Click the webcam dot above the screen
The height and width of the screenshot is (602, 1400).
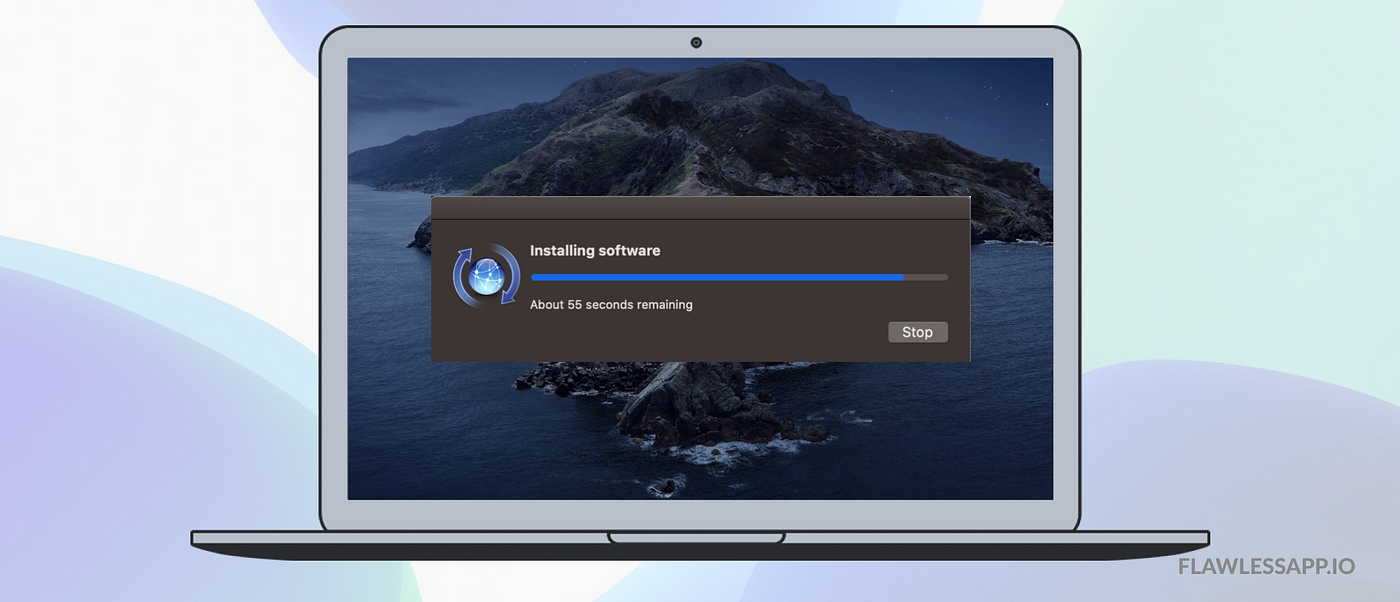(x=696, y=42)
